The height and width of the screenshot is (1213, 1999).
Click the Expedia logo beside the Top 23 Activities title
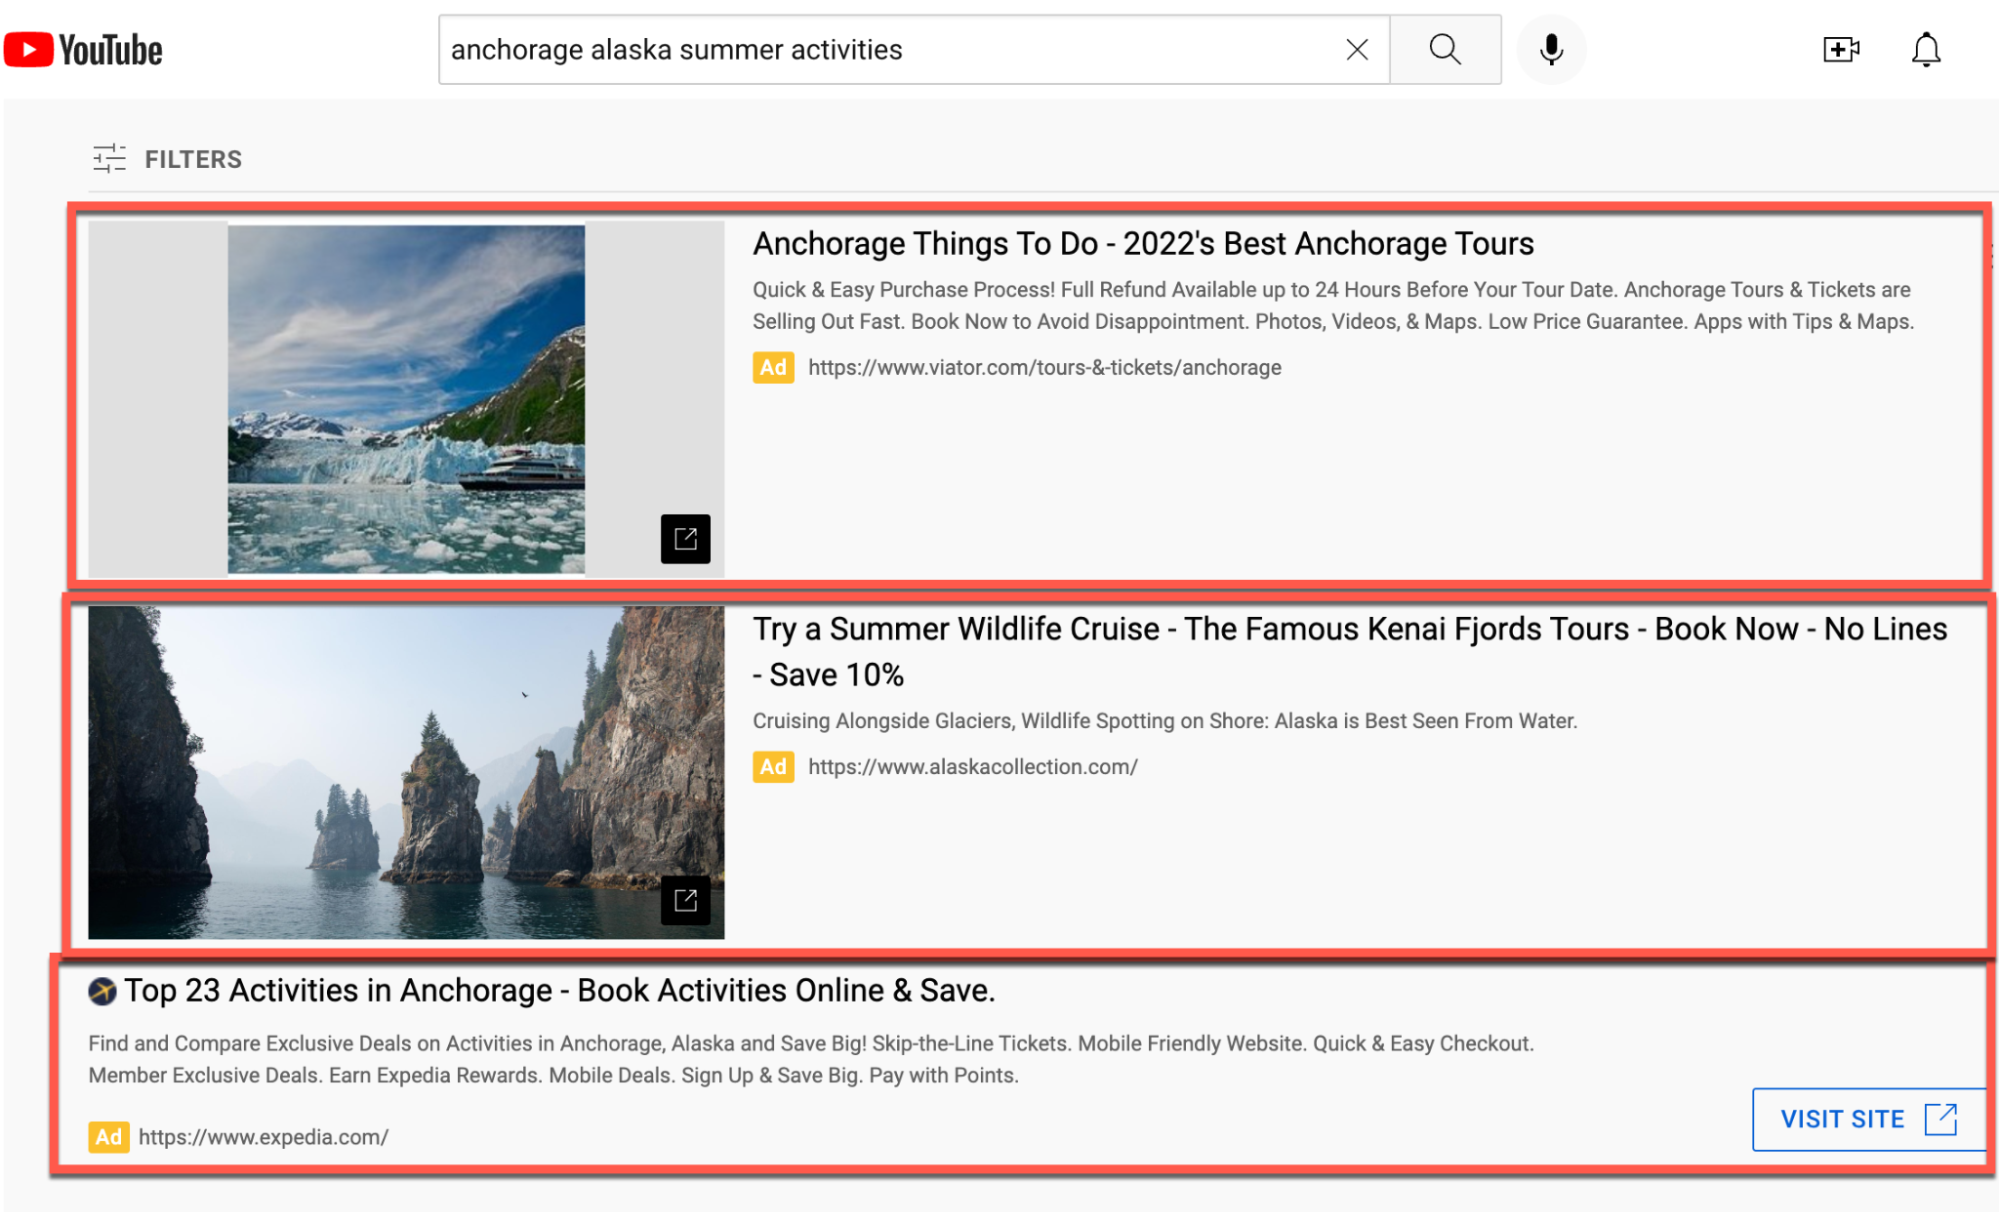pos(101,990)
